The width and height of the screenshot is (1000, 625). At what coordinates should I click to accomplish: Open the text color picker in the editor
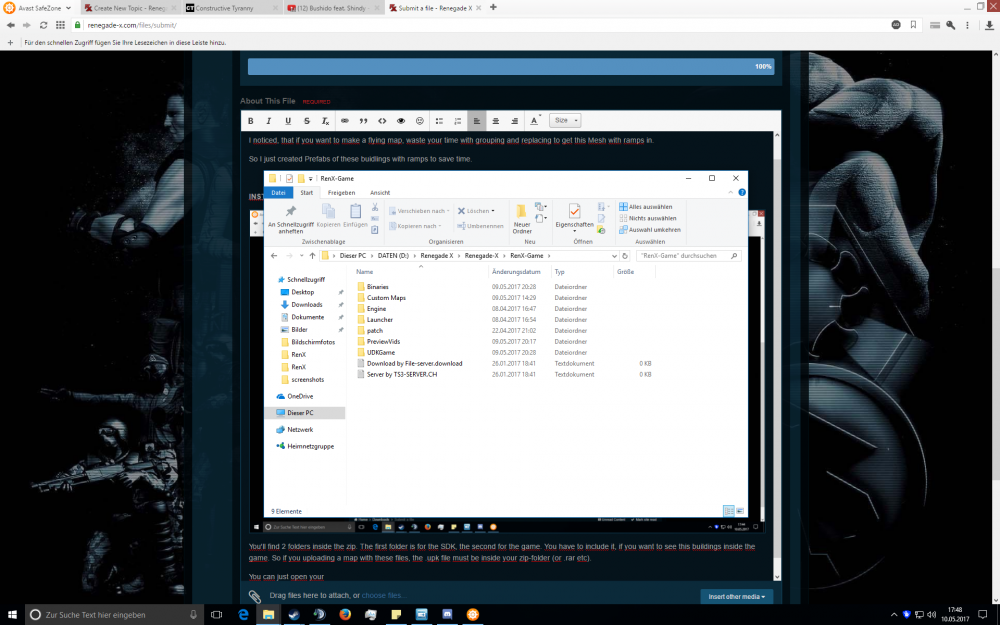pyautogui.click(x=534, y=121)
